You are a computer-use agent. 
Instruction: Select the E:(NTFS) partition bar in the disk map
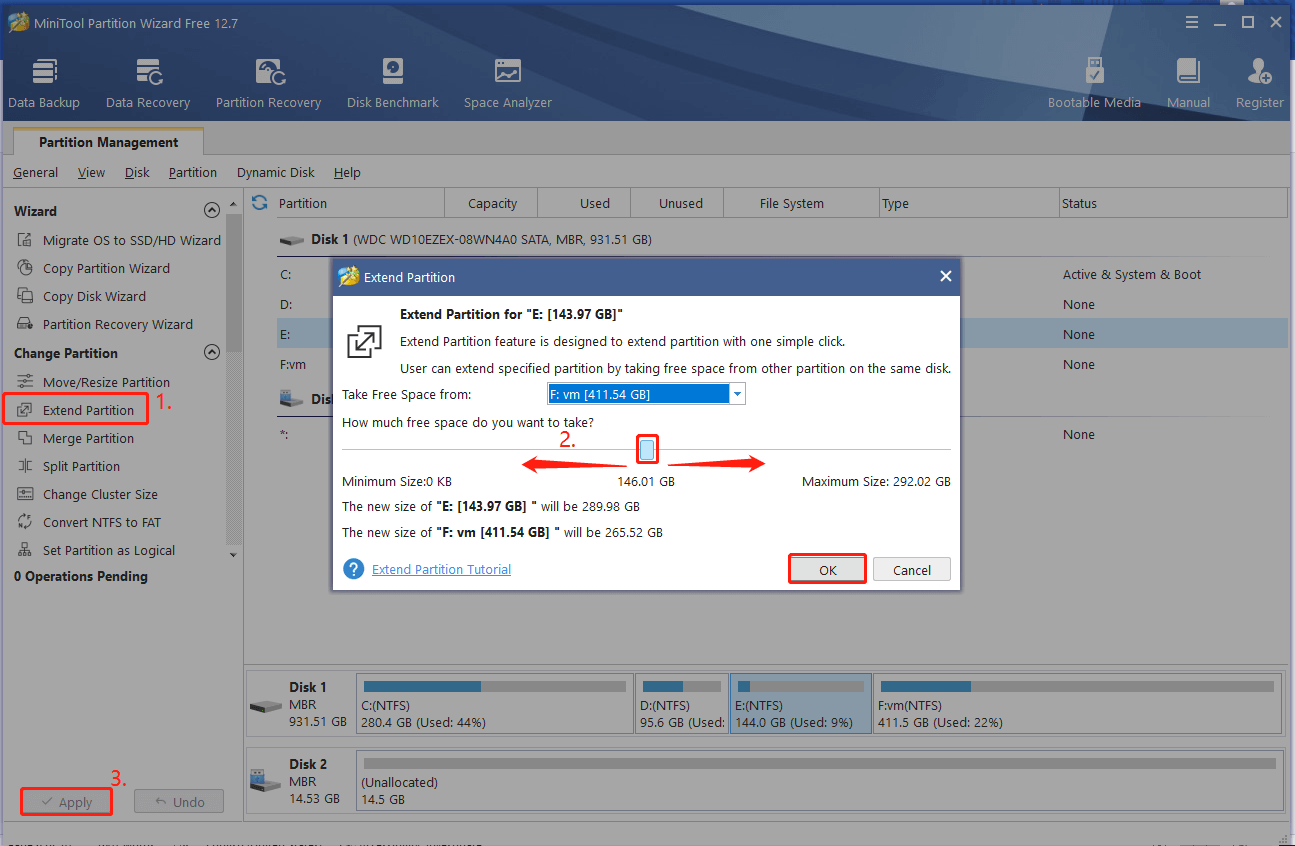click(x=801, y=704)
